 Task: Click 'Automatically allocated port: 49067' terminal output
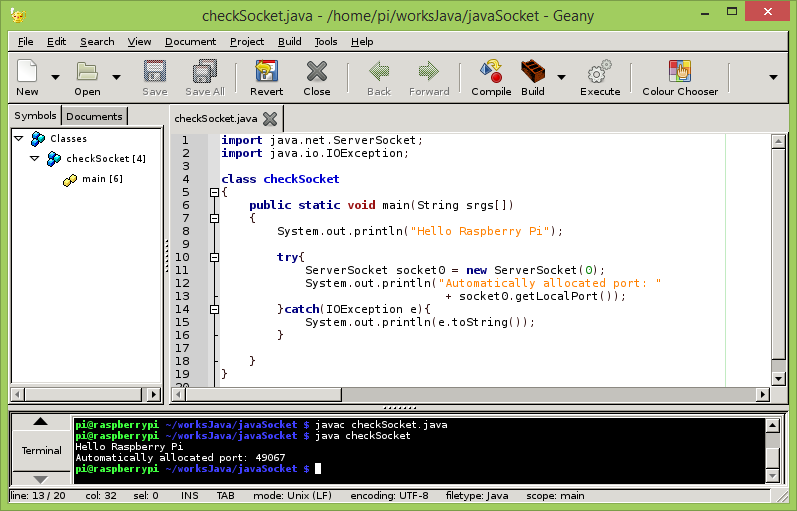(x=180, y=458)
